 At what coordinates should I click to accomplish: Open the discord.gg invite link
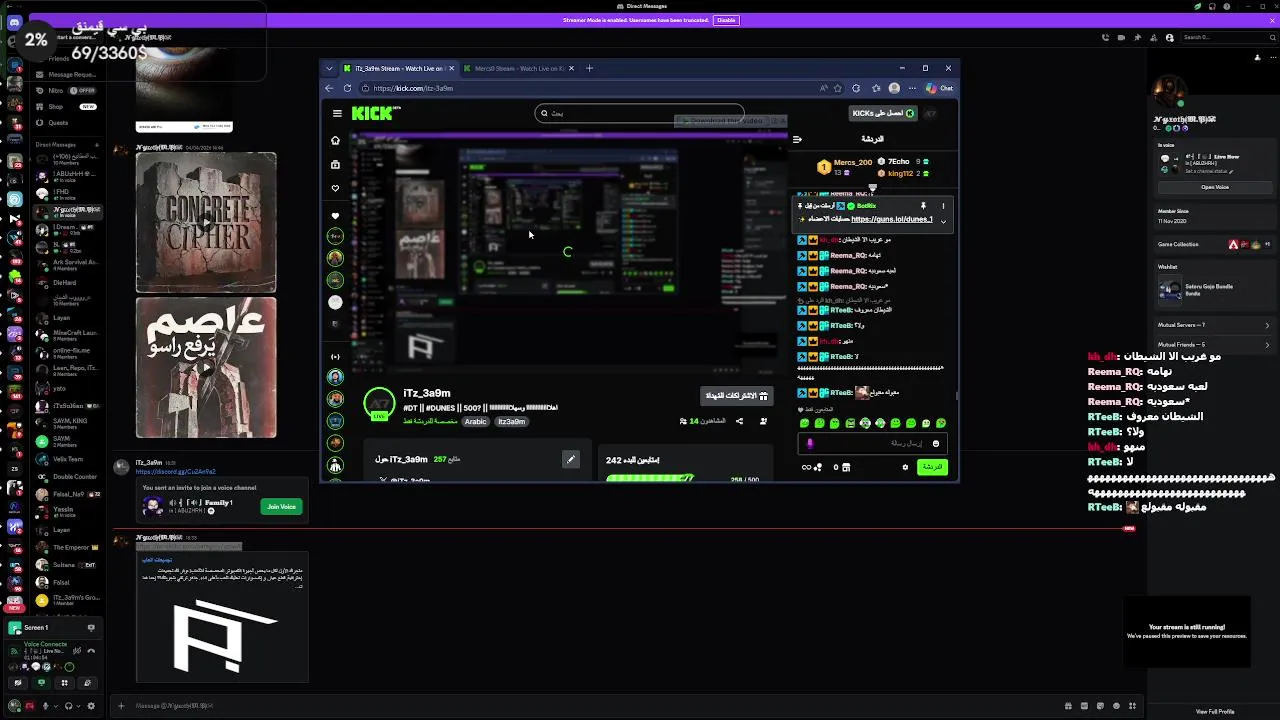tap(176, 472)
